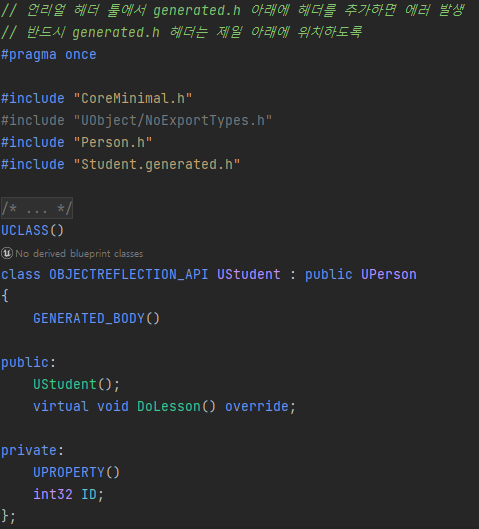Click the DoLesson function name
Viewport: 479px width, 529px height.
coord(168,406)
